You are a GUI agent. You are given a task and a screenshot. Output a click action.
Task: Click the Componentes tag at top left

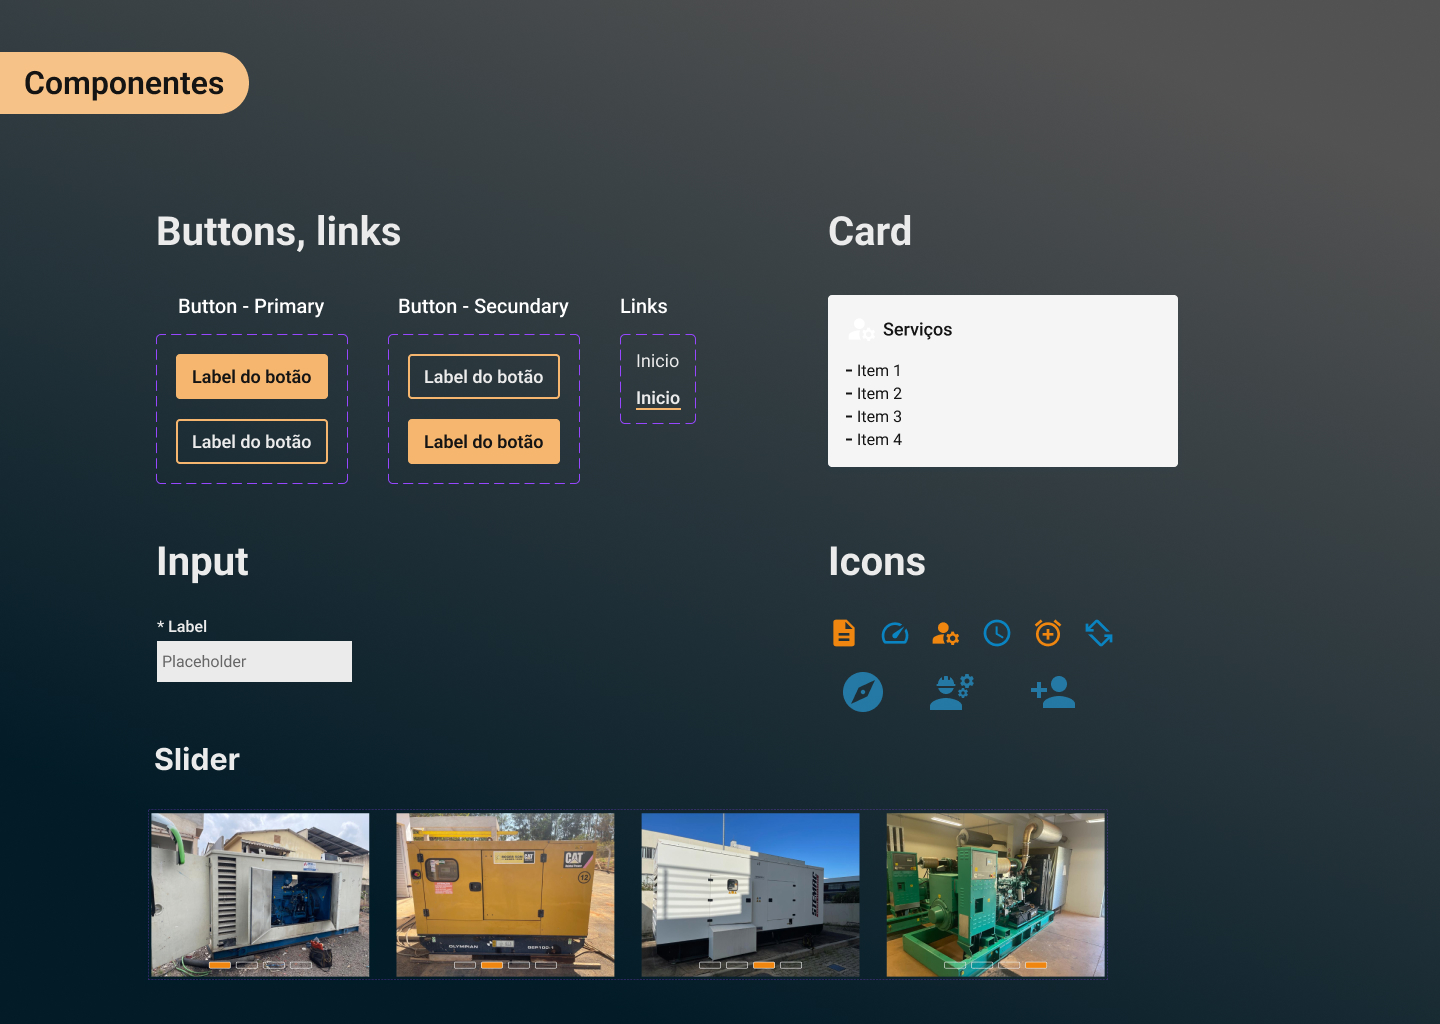pos(124,83)
